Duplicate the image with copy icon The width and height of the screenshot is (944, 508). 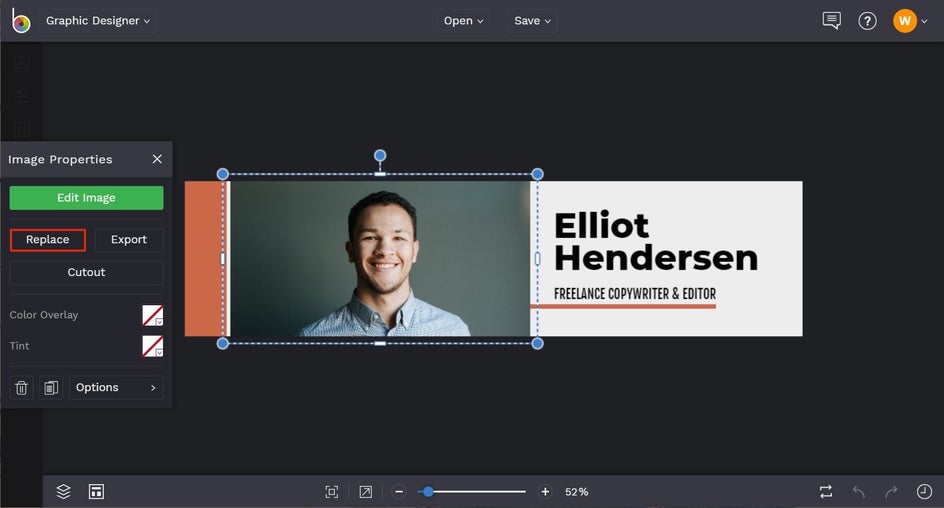tap(51, 388)
